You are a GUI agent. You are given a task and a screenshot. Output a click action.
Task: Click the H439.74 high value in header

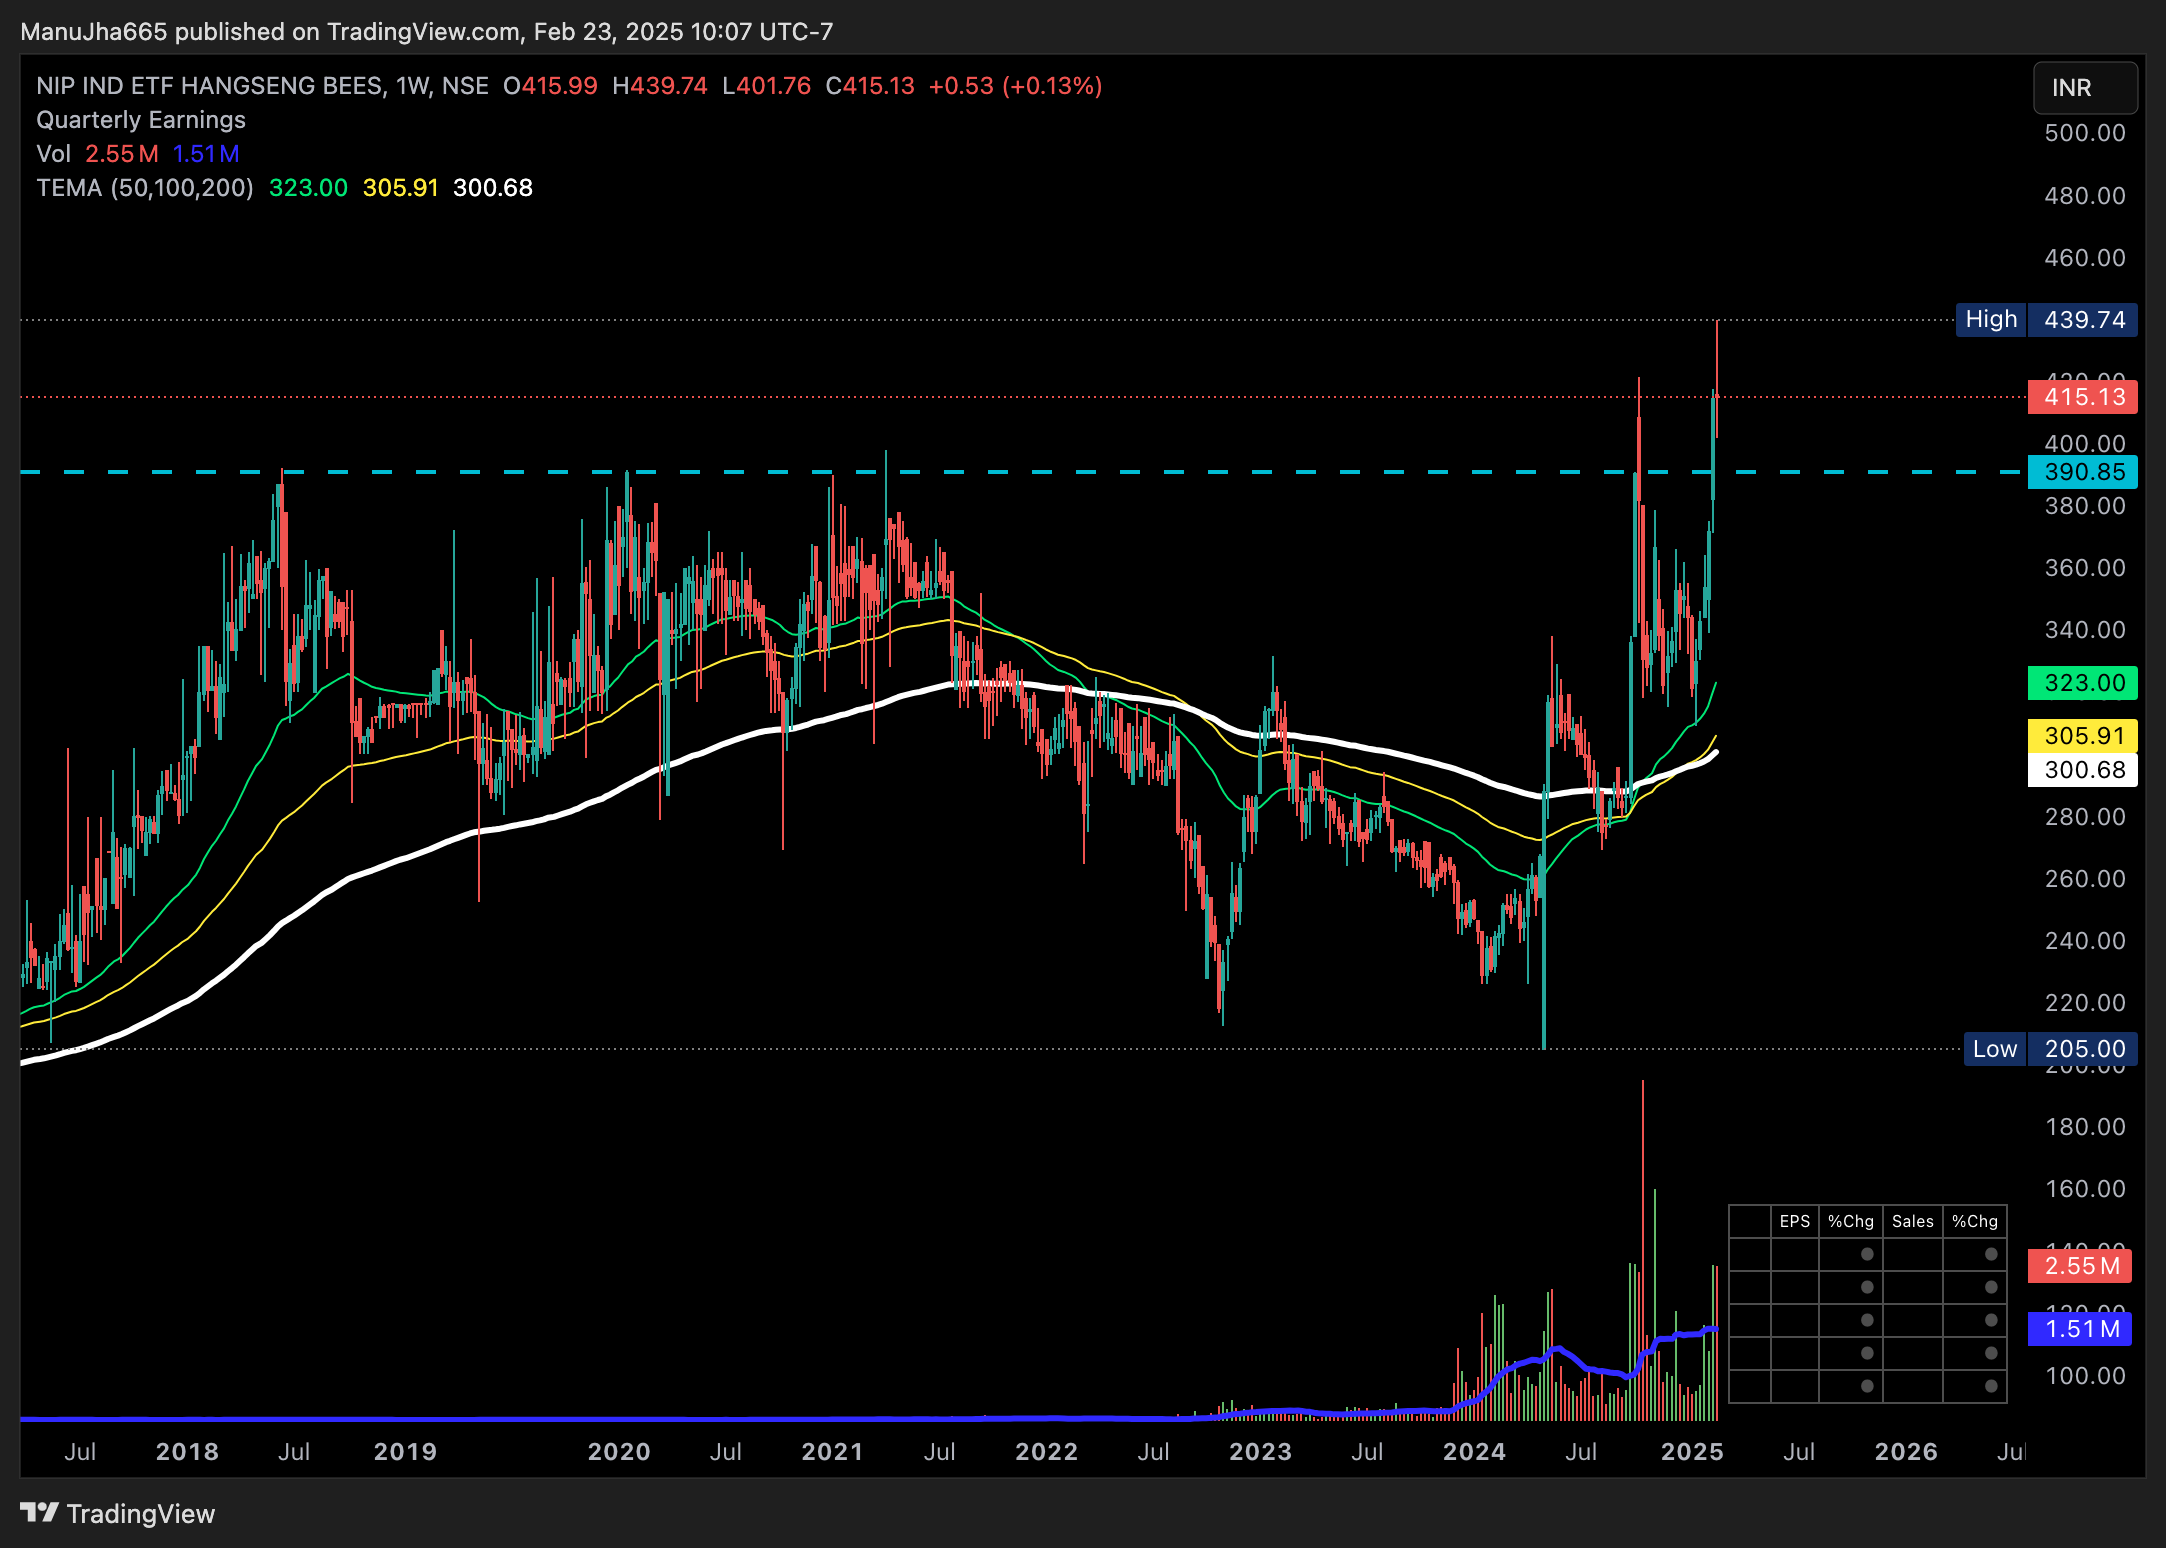tap(660, 86)
